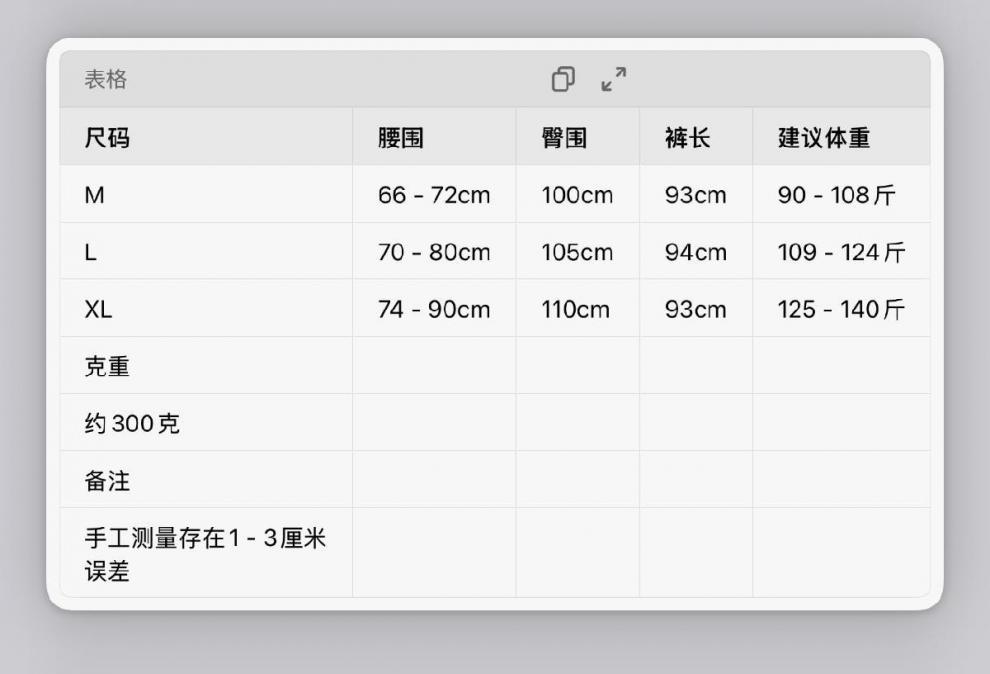Click the 备注 row cell

[x=107, y=481]
